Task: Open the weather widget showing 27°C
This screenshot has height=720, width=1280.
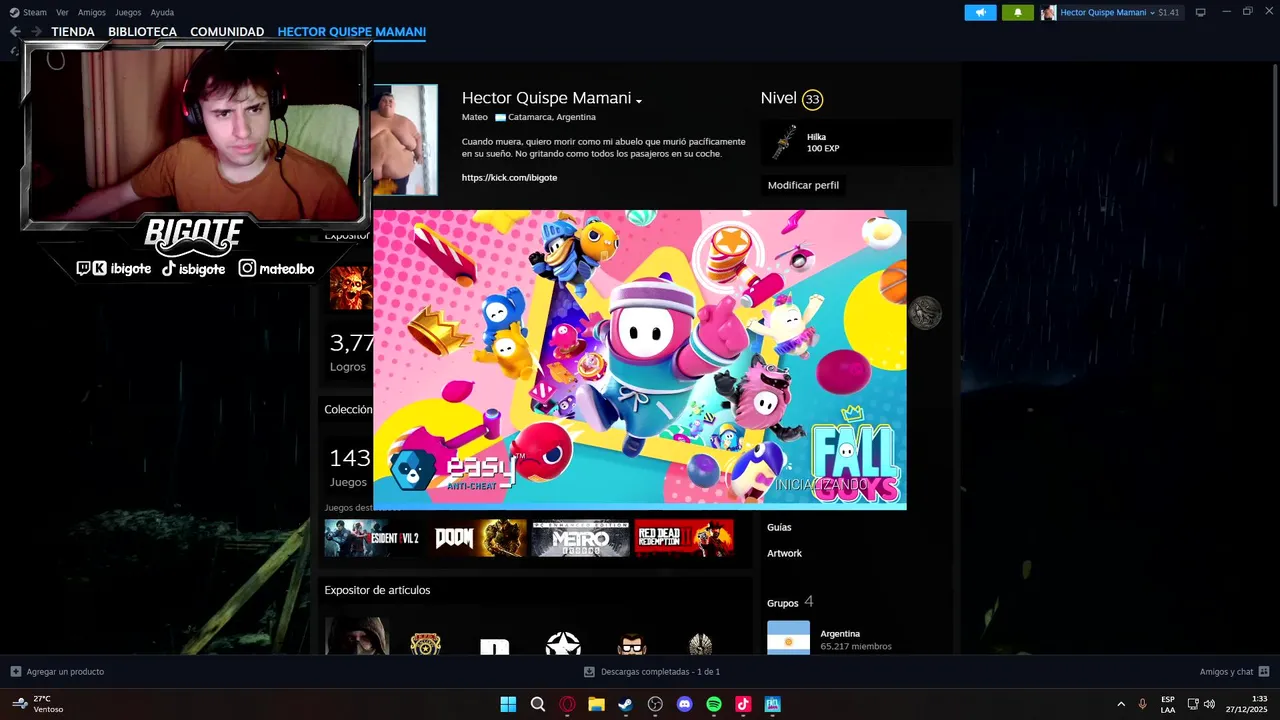Action: pyautogui.click(x=37, y=704)
